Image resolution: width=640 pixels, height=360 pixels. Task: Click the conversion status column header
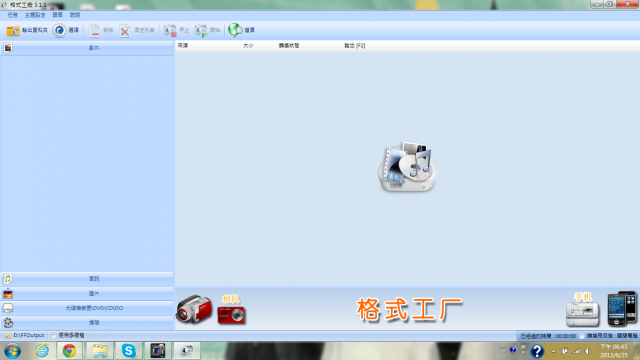click(x=309, y=46)
